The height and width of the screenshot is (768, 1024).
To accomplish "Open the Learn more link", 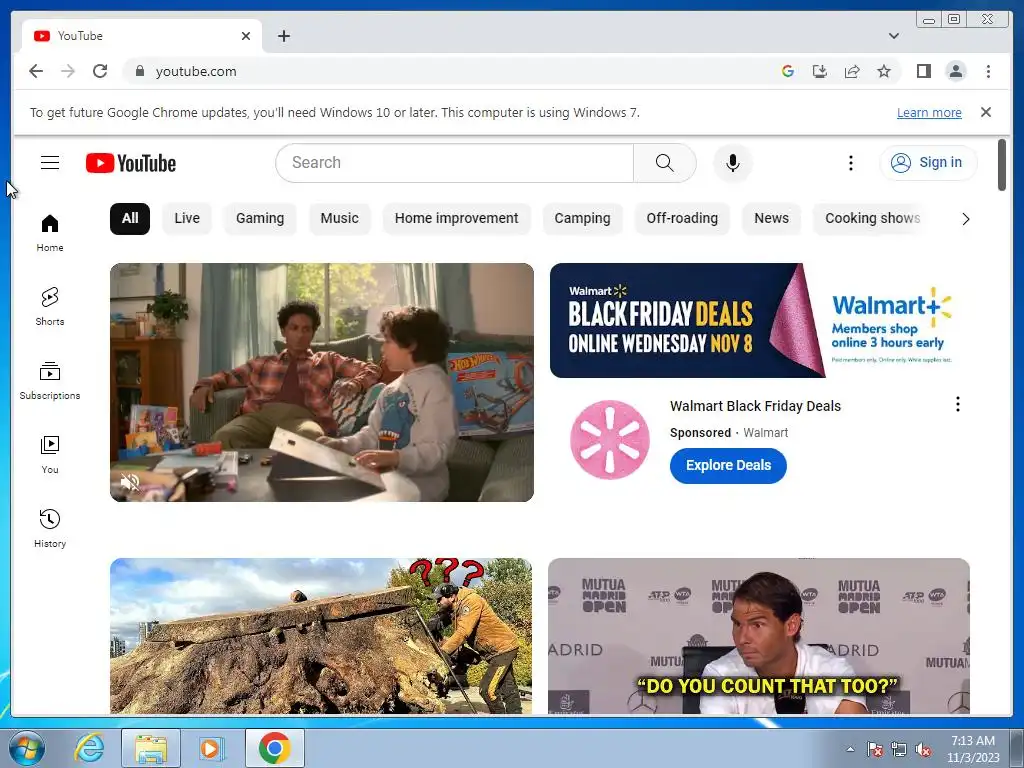I will [929, 112].
